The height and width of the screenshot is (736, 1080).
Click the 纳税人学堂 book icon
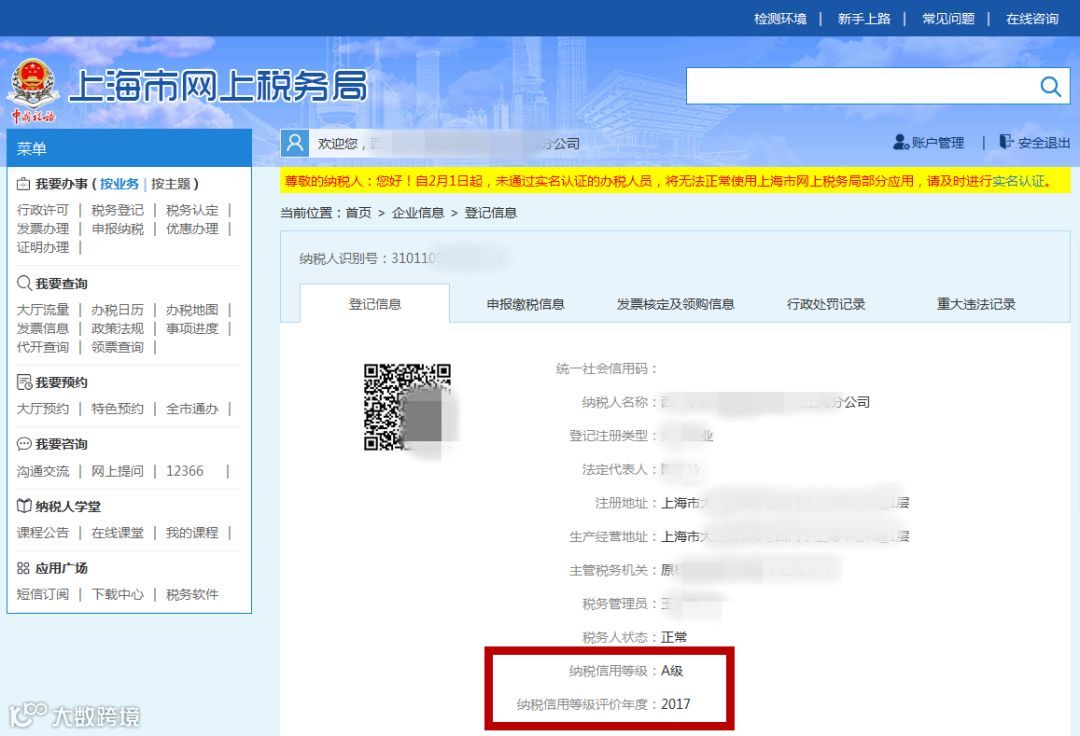click(x=24, y=506)
